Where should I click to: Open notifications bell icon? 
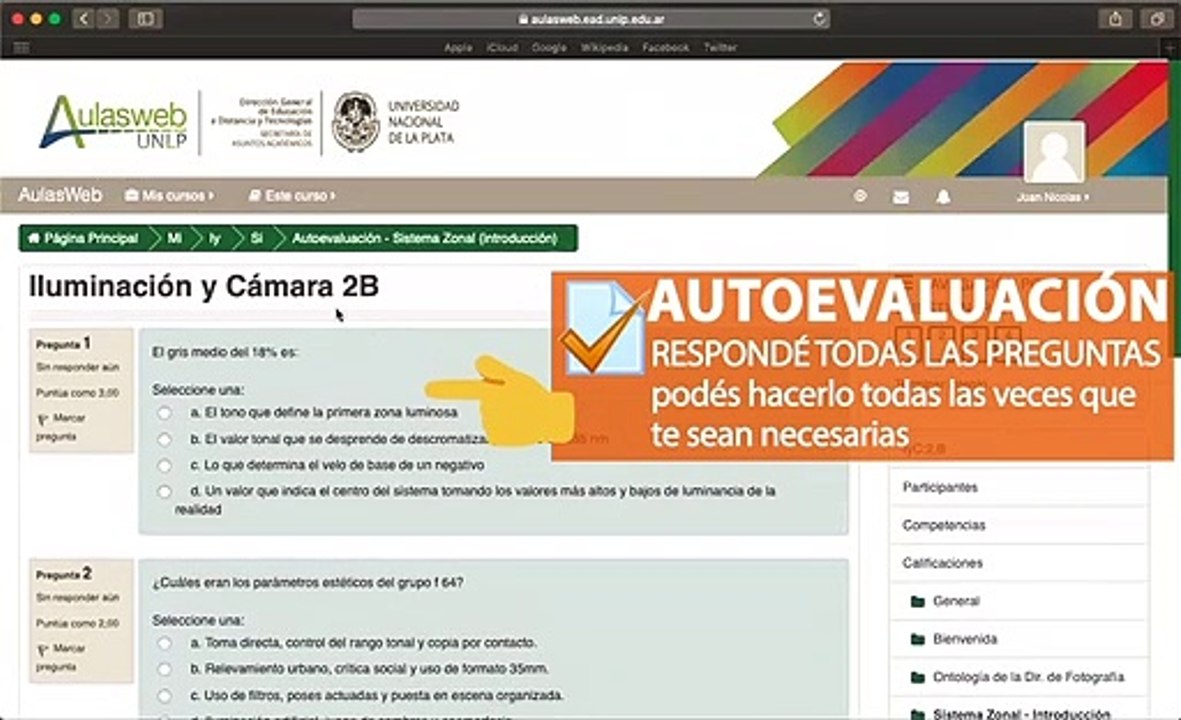point(942,197)
